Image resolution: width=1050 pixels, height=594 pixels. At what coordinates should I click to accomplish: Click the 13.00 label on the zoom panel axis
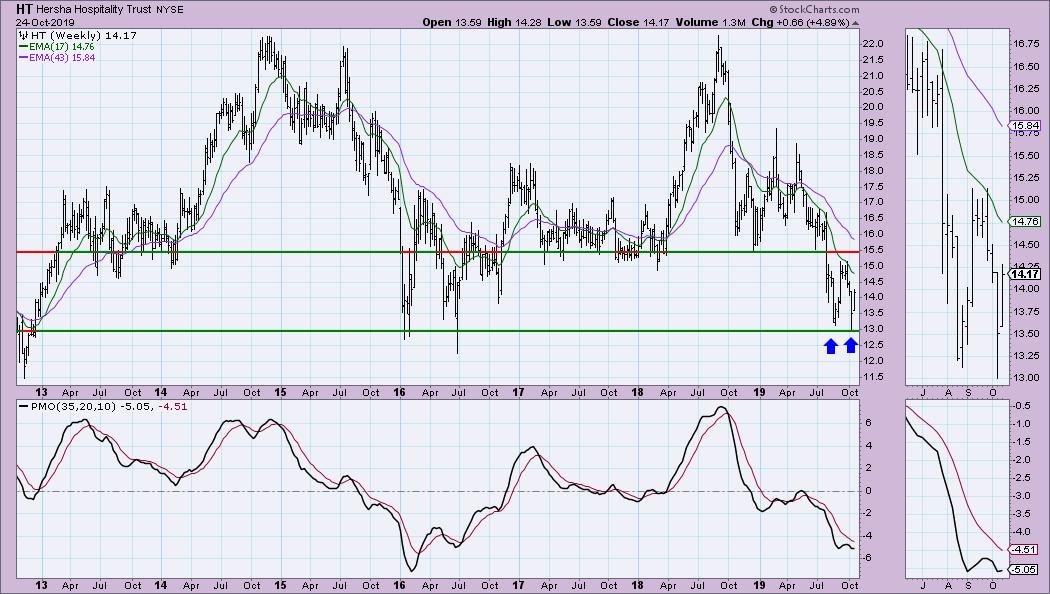[x=1025, y=377]
